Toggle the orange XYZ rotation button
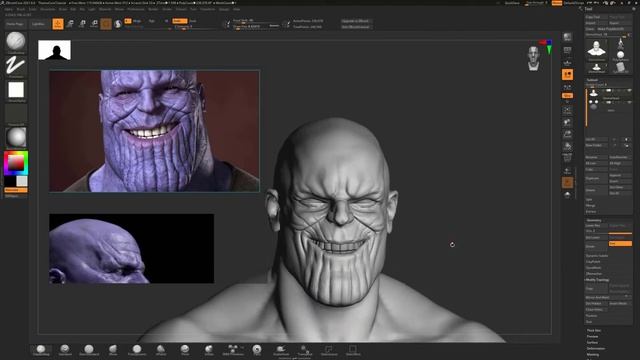 (567, 96)
